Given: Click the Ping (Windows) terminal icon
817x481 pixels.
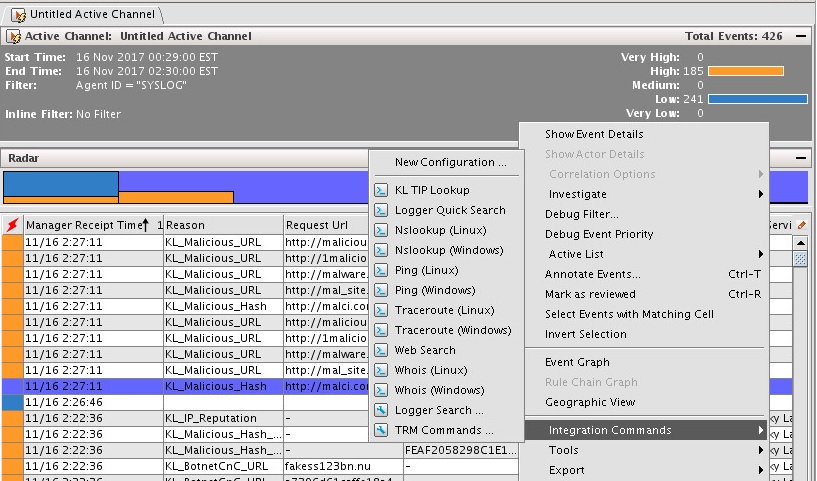Looking at the screenshot, I should click(x=381, y=290).
